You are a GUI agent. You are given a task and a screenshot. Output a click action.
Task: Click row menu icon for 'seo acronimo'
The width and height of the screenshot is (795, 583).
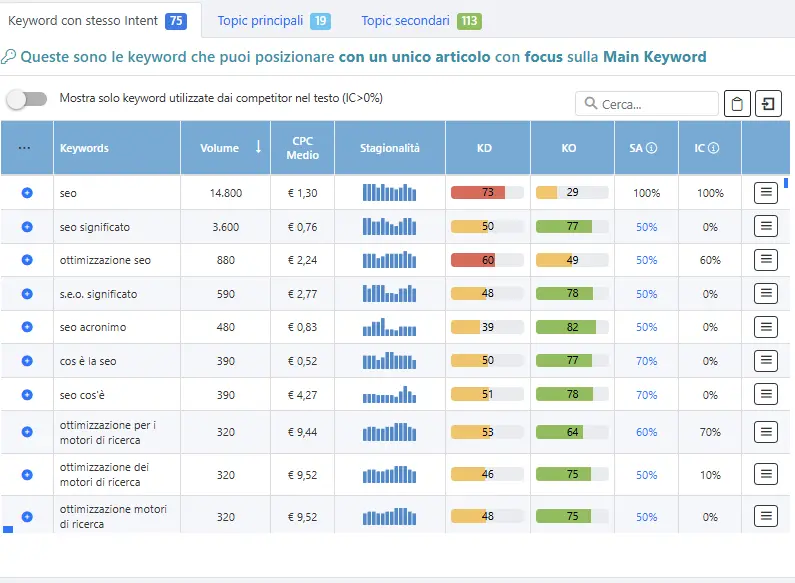(x=766, y=327)
